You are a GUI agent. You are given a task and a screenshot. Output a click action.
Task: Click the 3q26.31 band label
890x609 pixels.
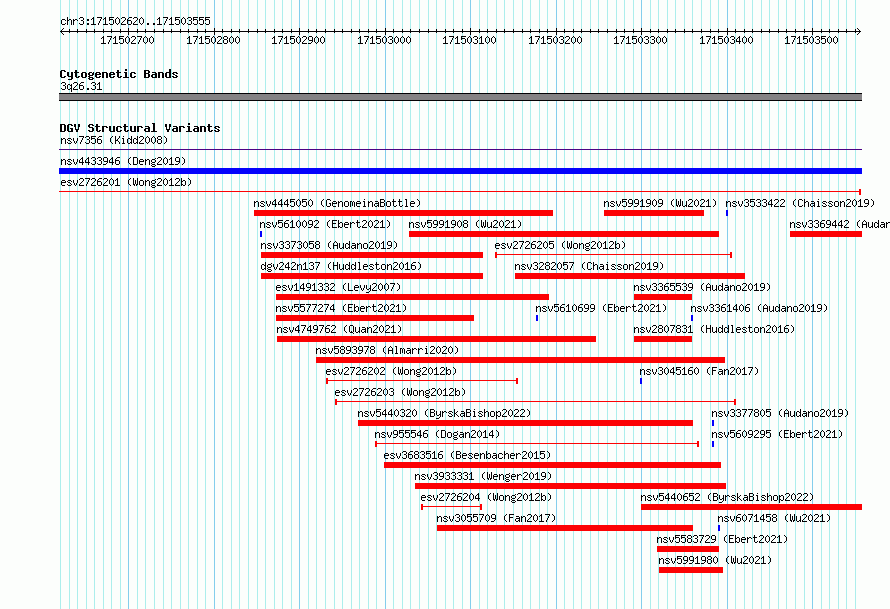pos(81,86)
